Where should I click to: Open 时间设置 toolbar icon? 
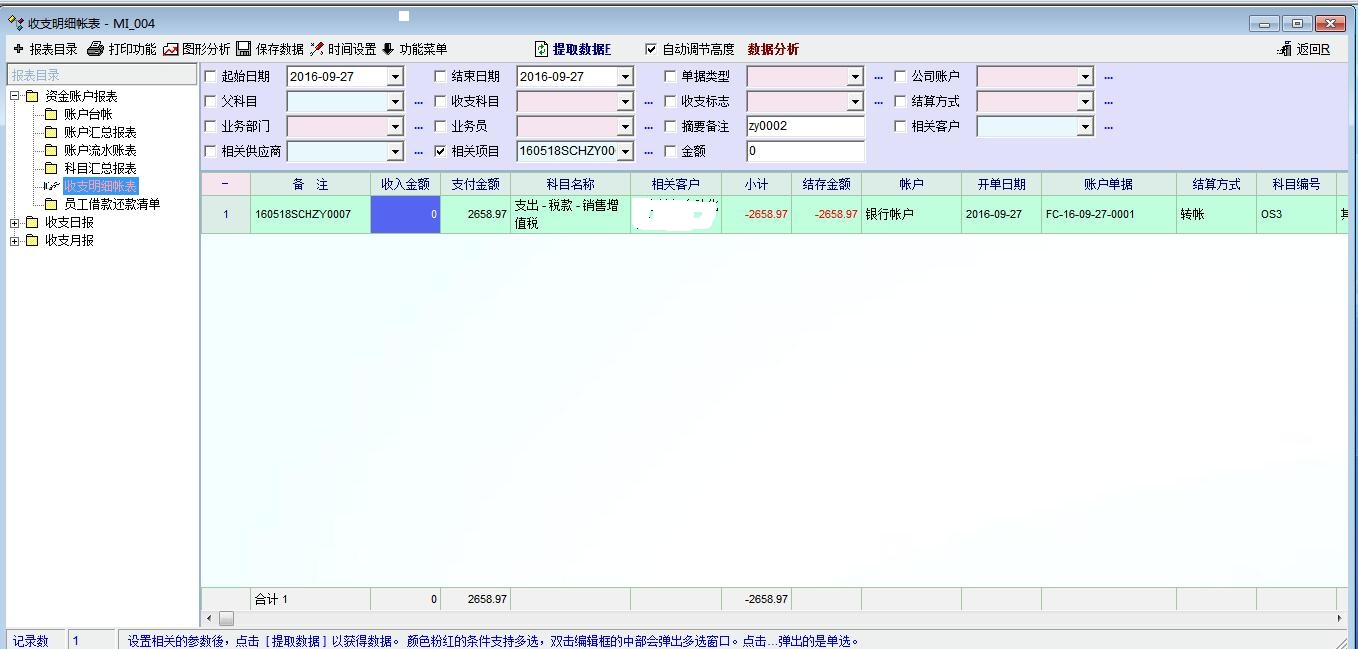[317, 49]
